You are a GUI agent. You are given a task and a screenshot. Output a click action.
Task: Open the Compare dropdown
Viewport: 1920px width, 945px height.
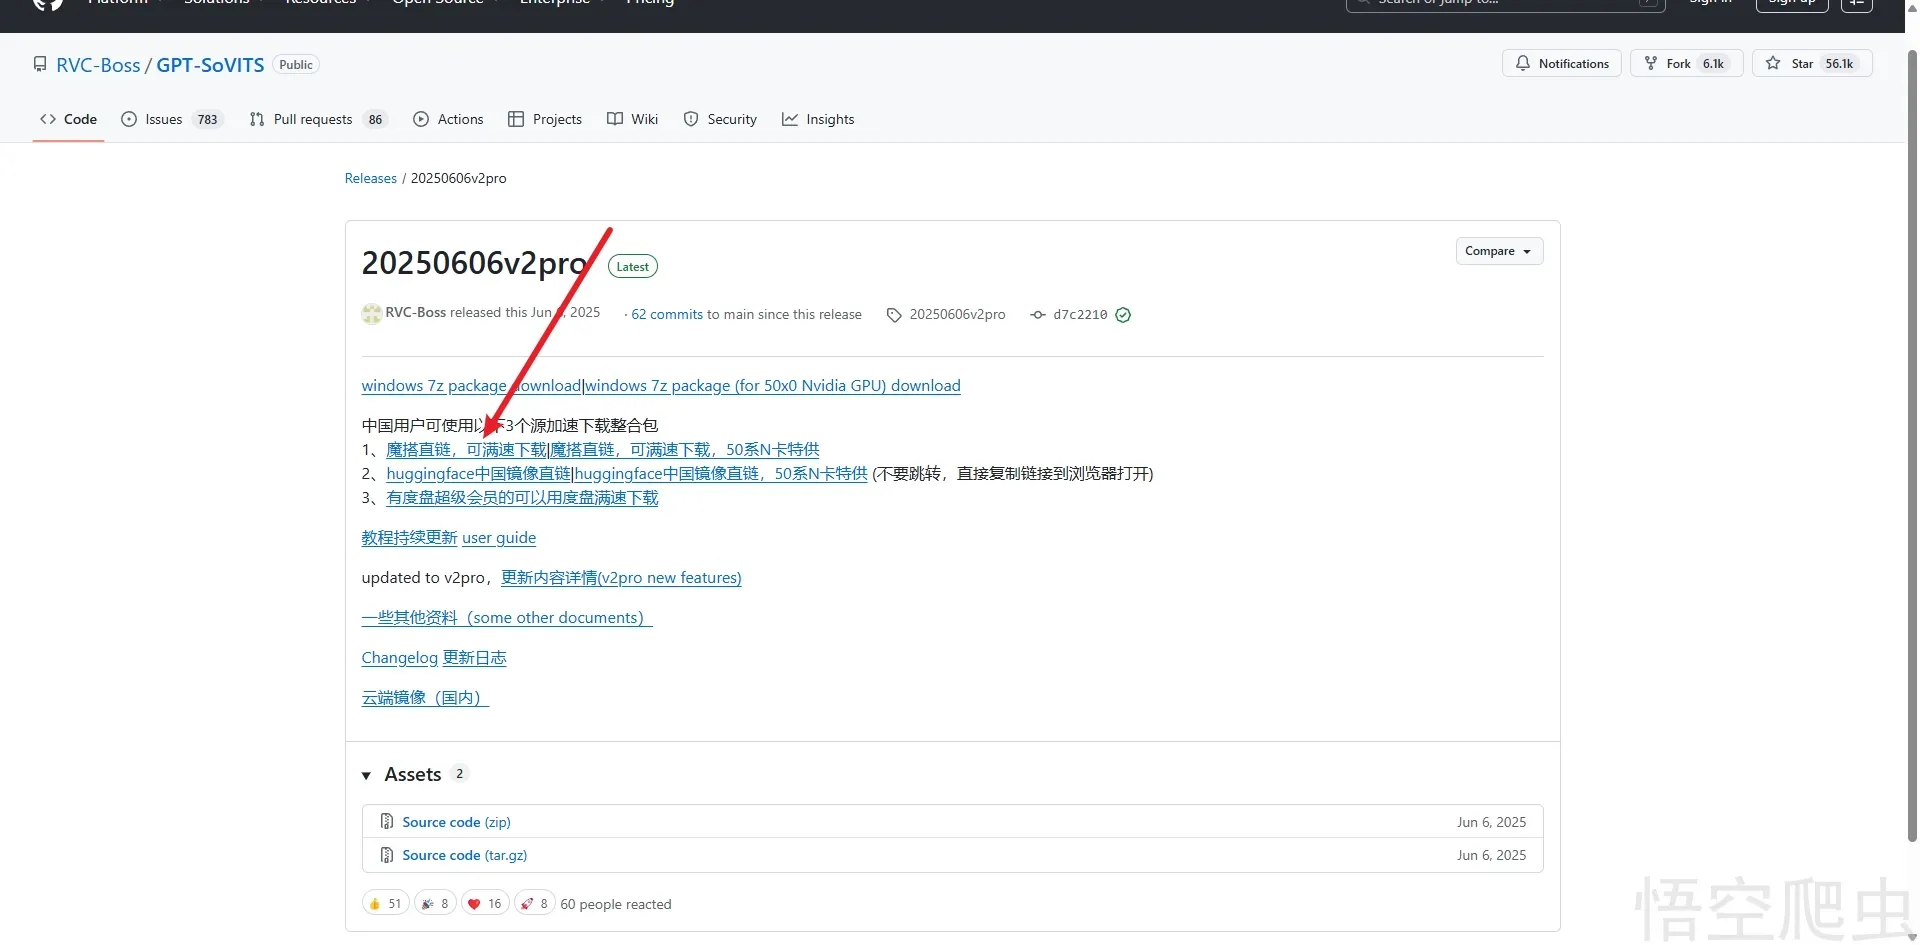[x=1498, y=251]
